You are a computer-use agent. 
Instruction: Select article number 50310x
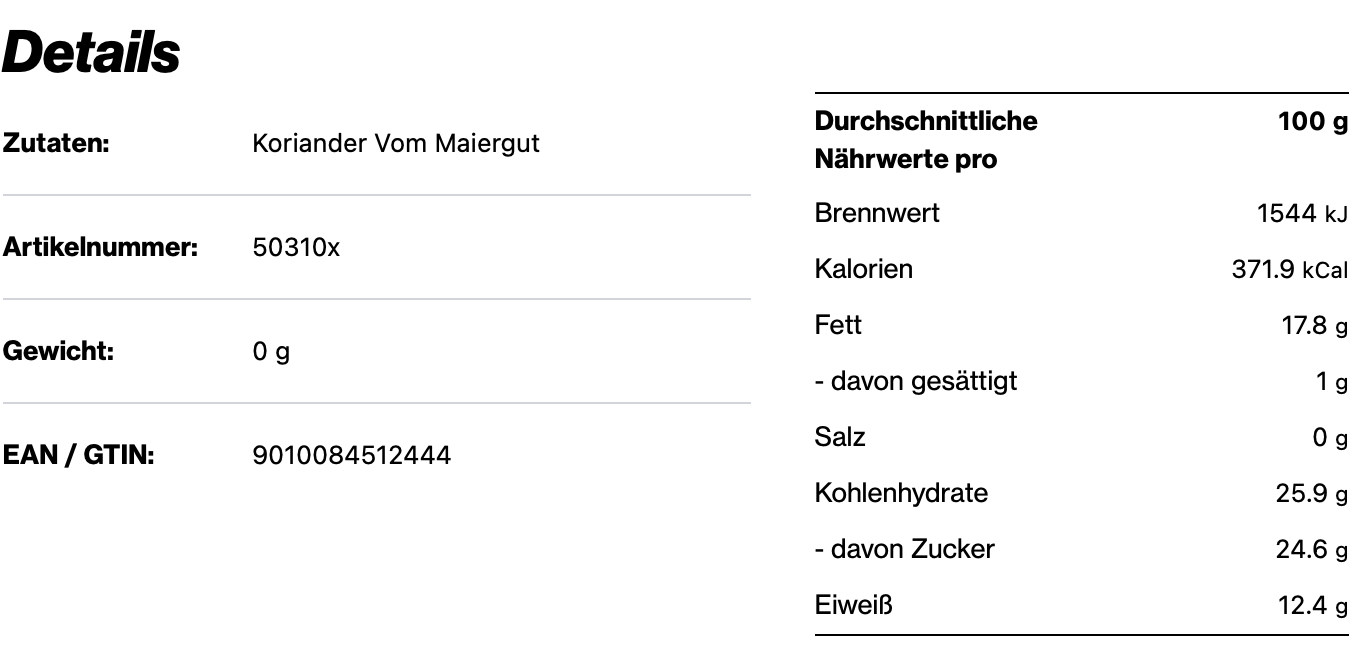point(296,247)
